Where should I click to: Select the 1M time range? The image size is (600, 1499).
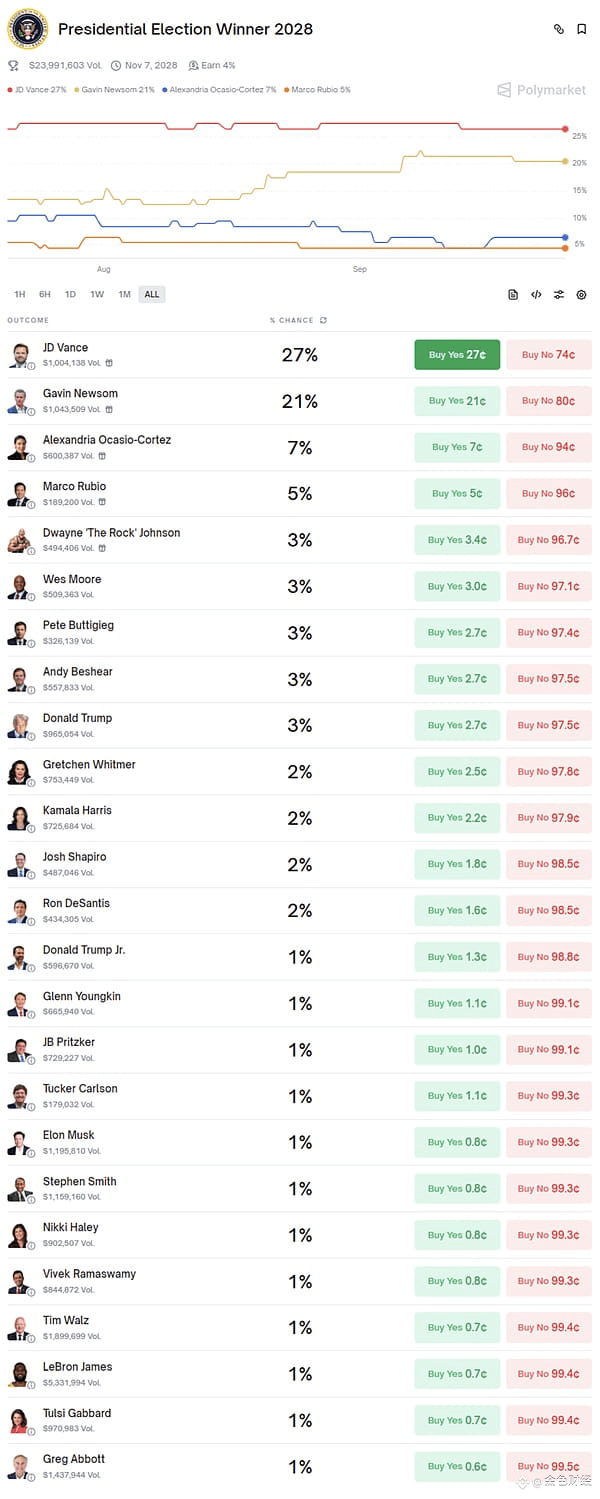click(x=124, y=294)
